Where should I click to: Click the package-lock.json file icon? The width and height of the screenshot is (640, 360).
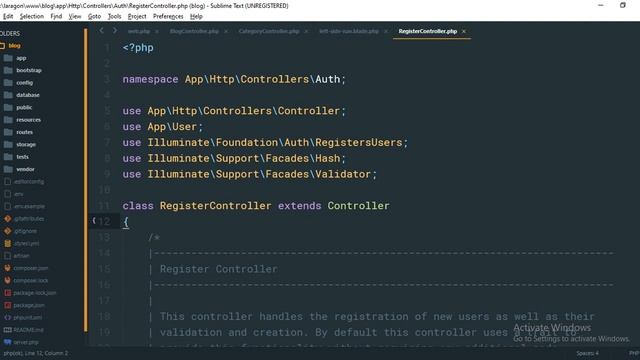pos(7,293)
